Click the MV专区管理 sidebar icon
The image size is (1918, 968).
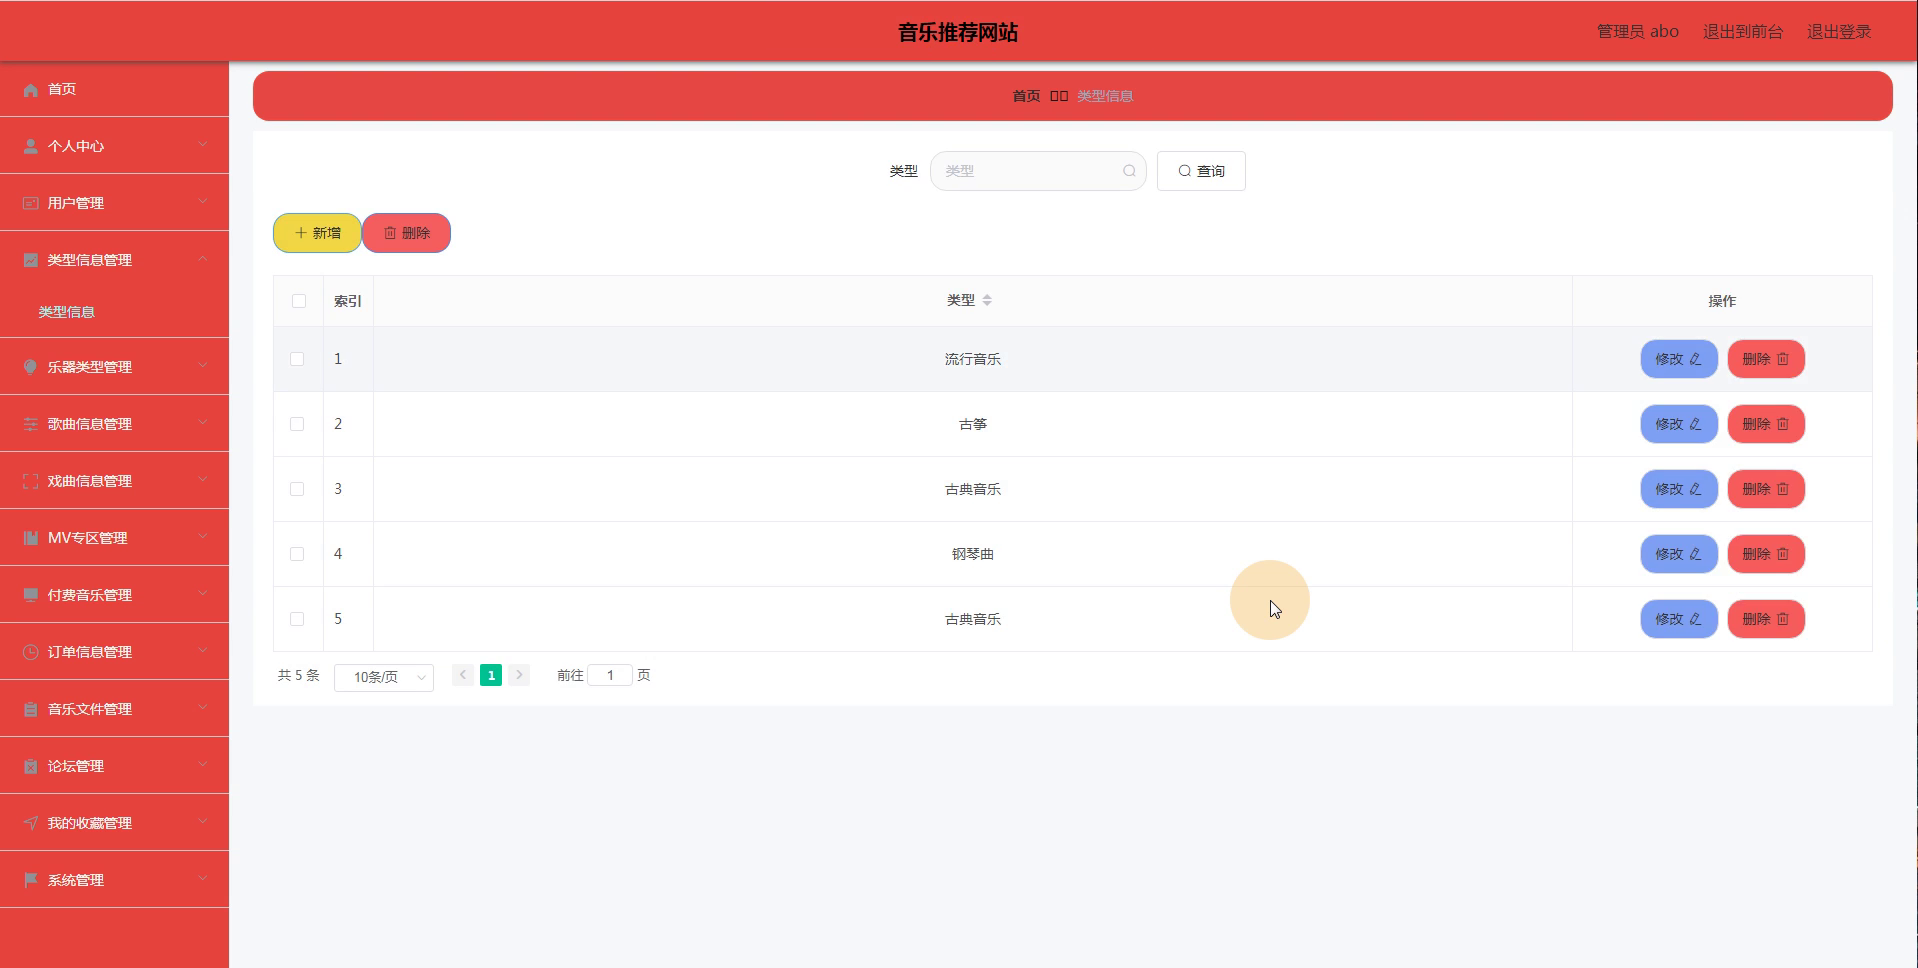31,538
